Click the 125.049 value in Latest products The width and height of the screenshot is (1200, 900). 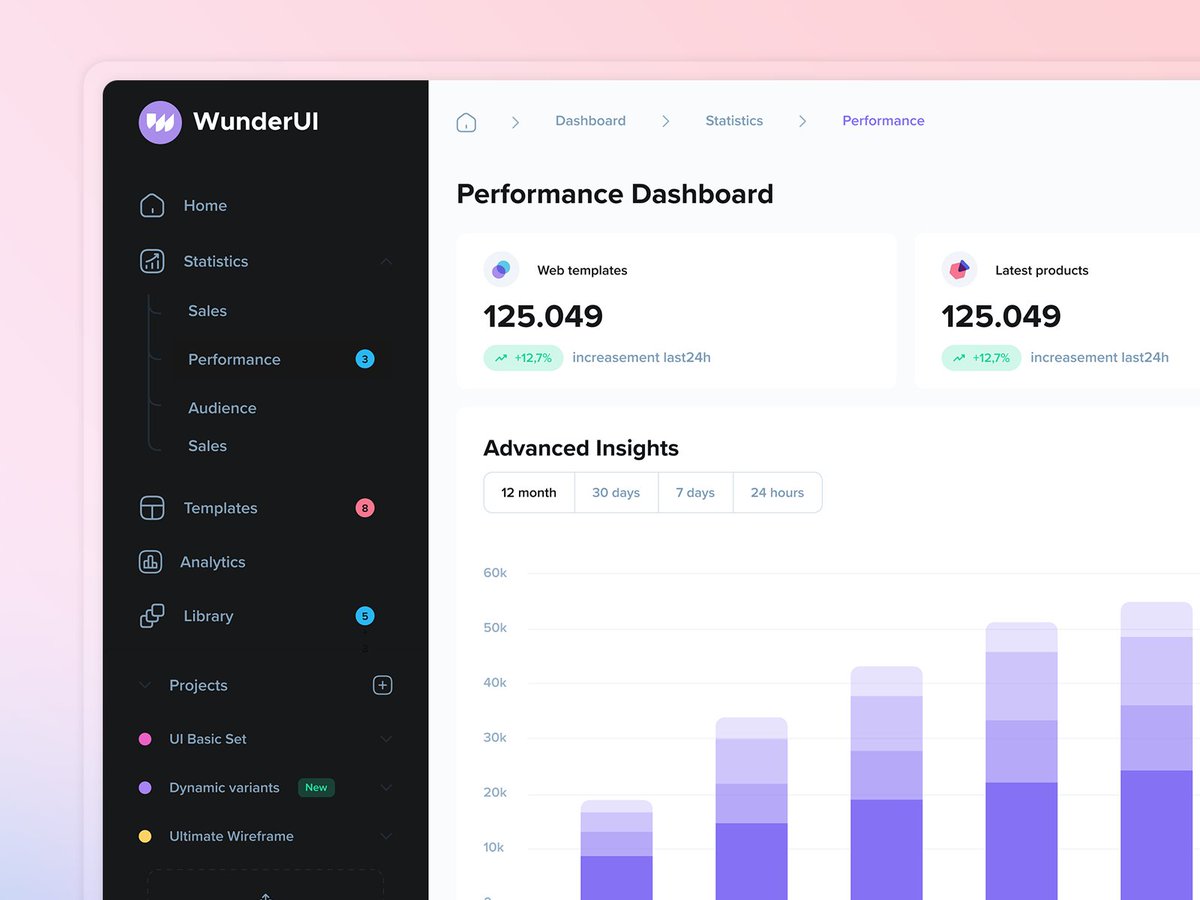1001,317
